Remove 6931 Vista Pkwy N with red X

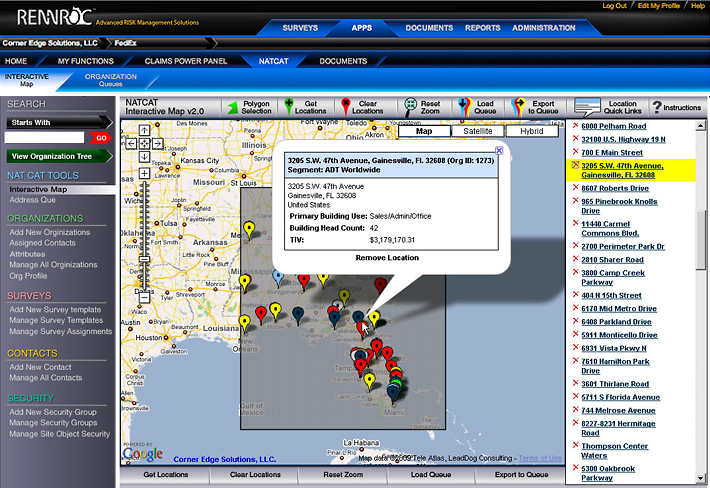pos(576,348)
